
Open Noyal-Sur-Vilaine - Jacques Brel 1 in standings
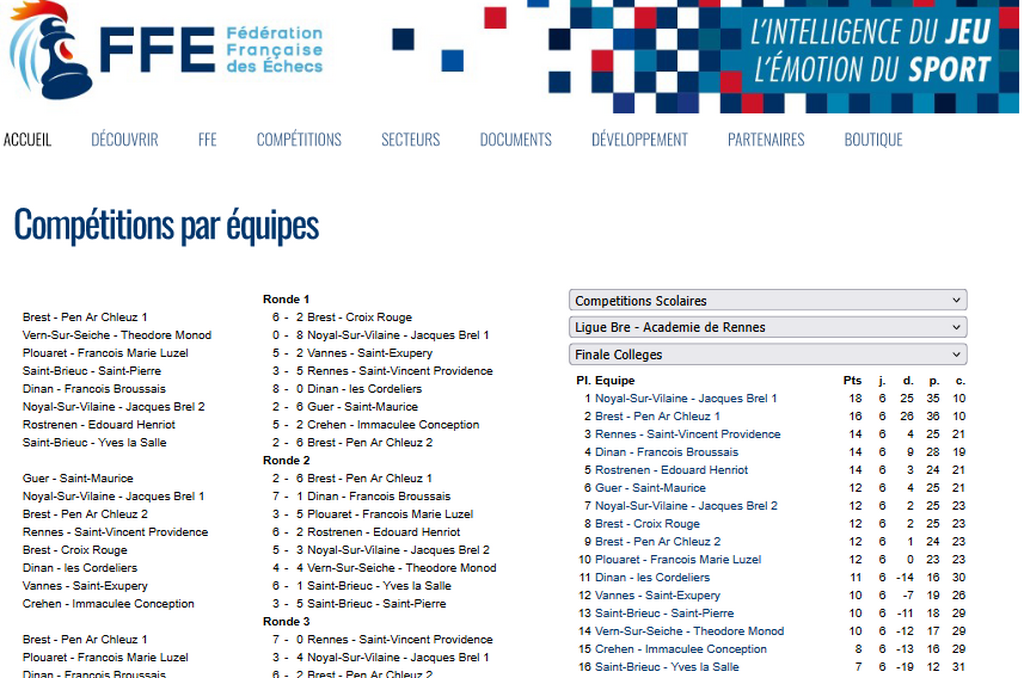pos(686,399)
